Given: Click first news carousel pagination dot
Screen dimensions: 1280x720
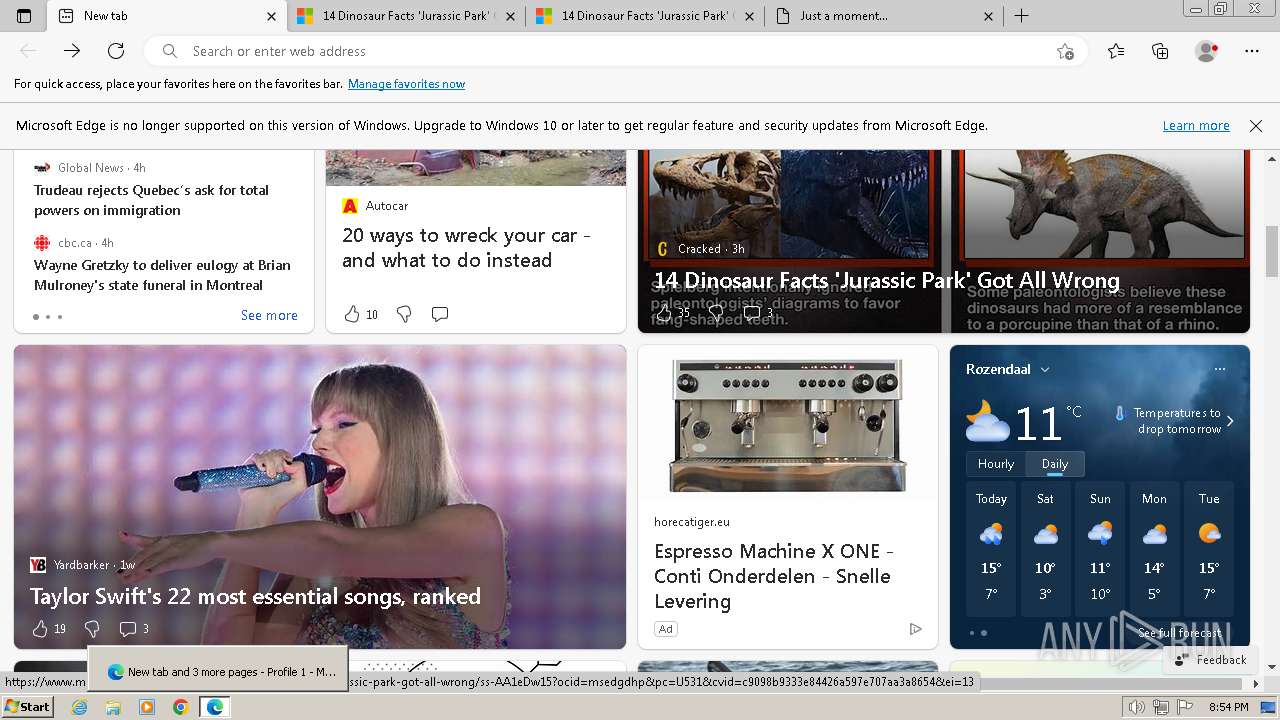Looking at the screenshot, I should pyautogui.click(x=35, y=317).
